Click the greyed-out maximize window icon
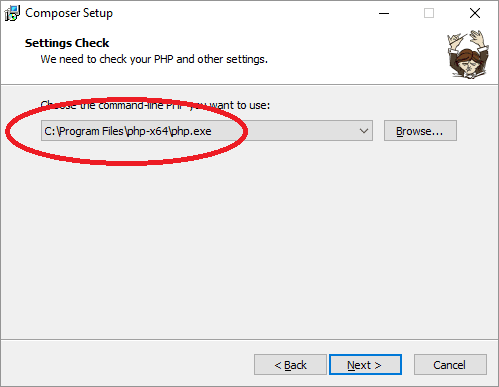The height and width of the screenshot is (387, 499). pos(429,13)
